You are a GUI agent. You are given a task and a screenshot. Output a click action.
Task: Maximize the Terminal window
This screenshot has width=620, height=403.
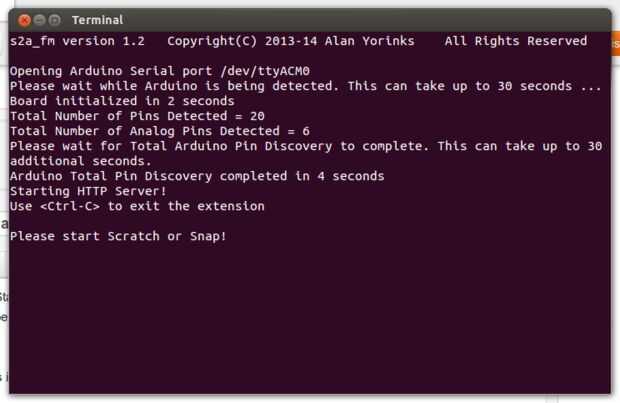(55, 20)
